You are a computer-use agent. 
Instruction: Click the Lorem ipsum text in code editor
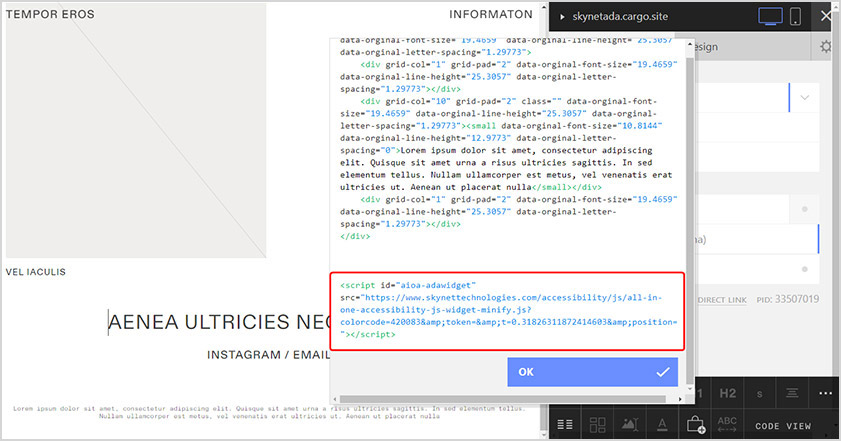pos(506,168)
